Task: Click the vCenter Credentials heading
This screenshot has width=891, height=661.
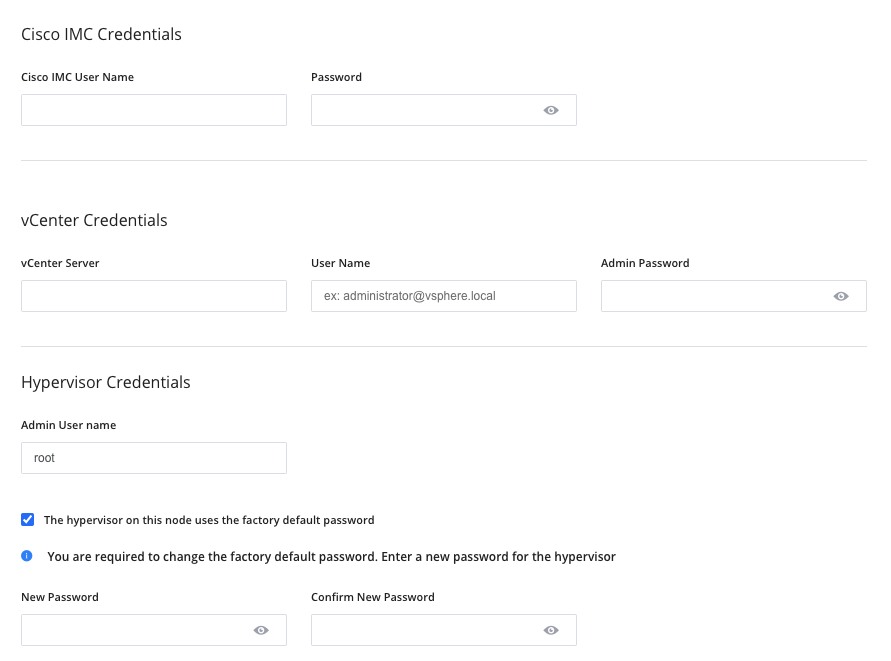Action: [94, 220]
